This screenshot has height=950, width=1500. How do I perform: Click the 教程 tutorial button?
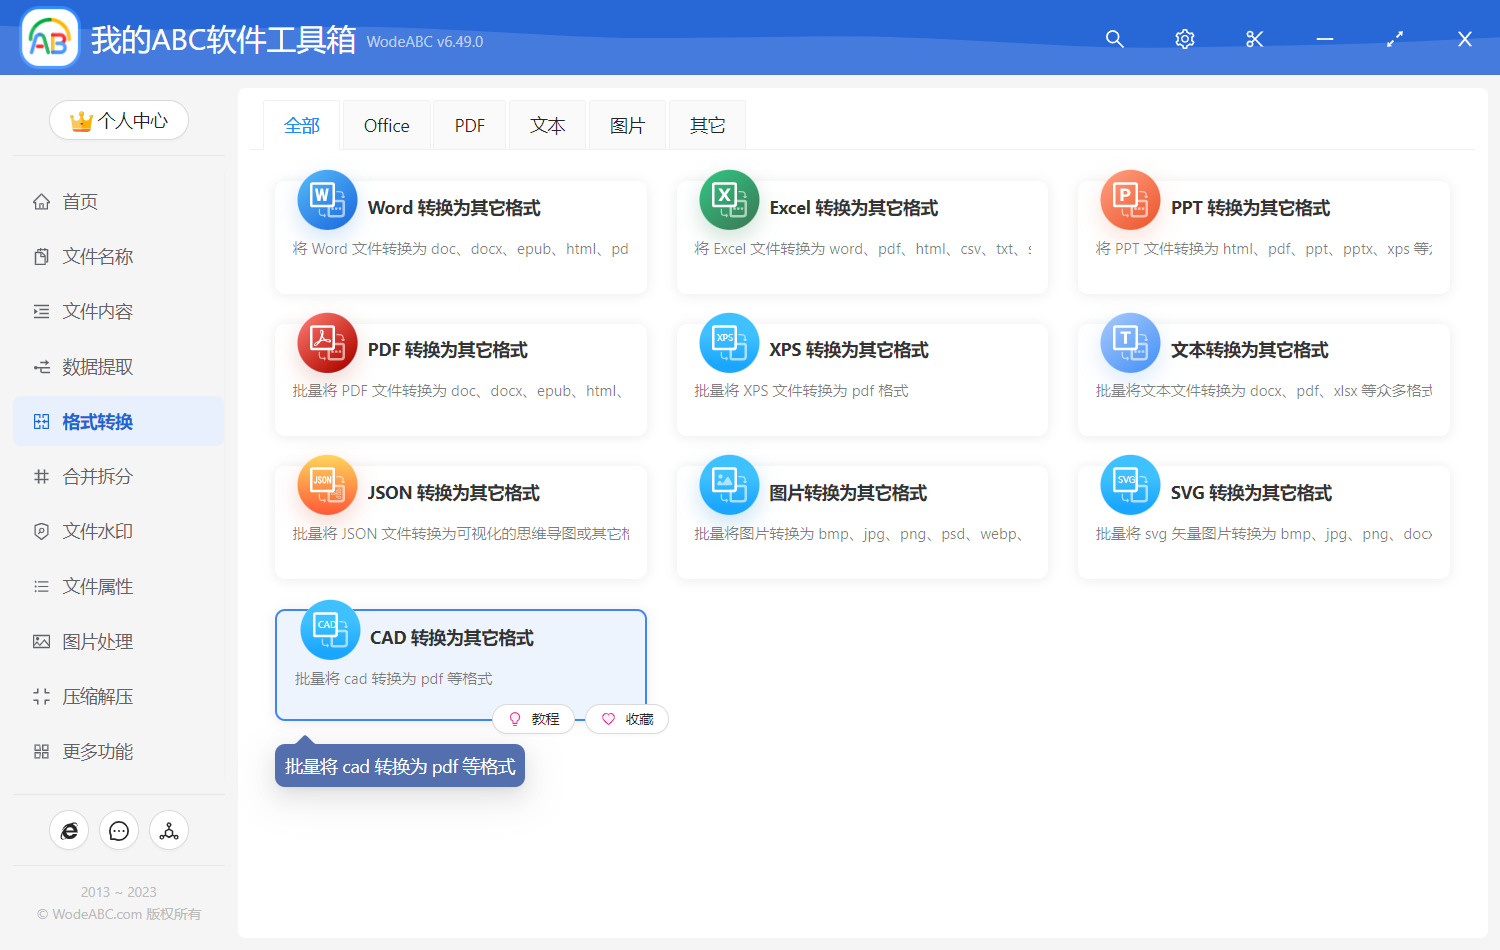click(534, 719)
